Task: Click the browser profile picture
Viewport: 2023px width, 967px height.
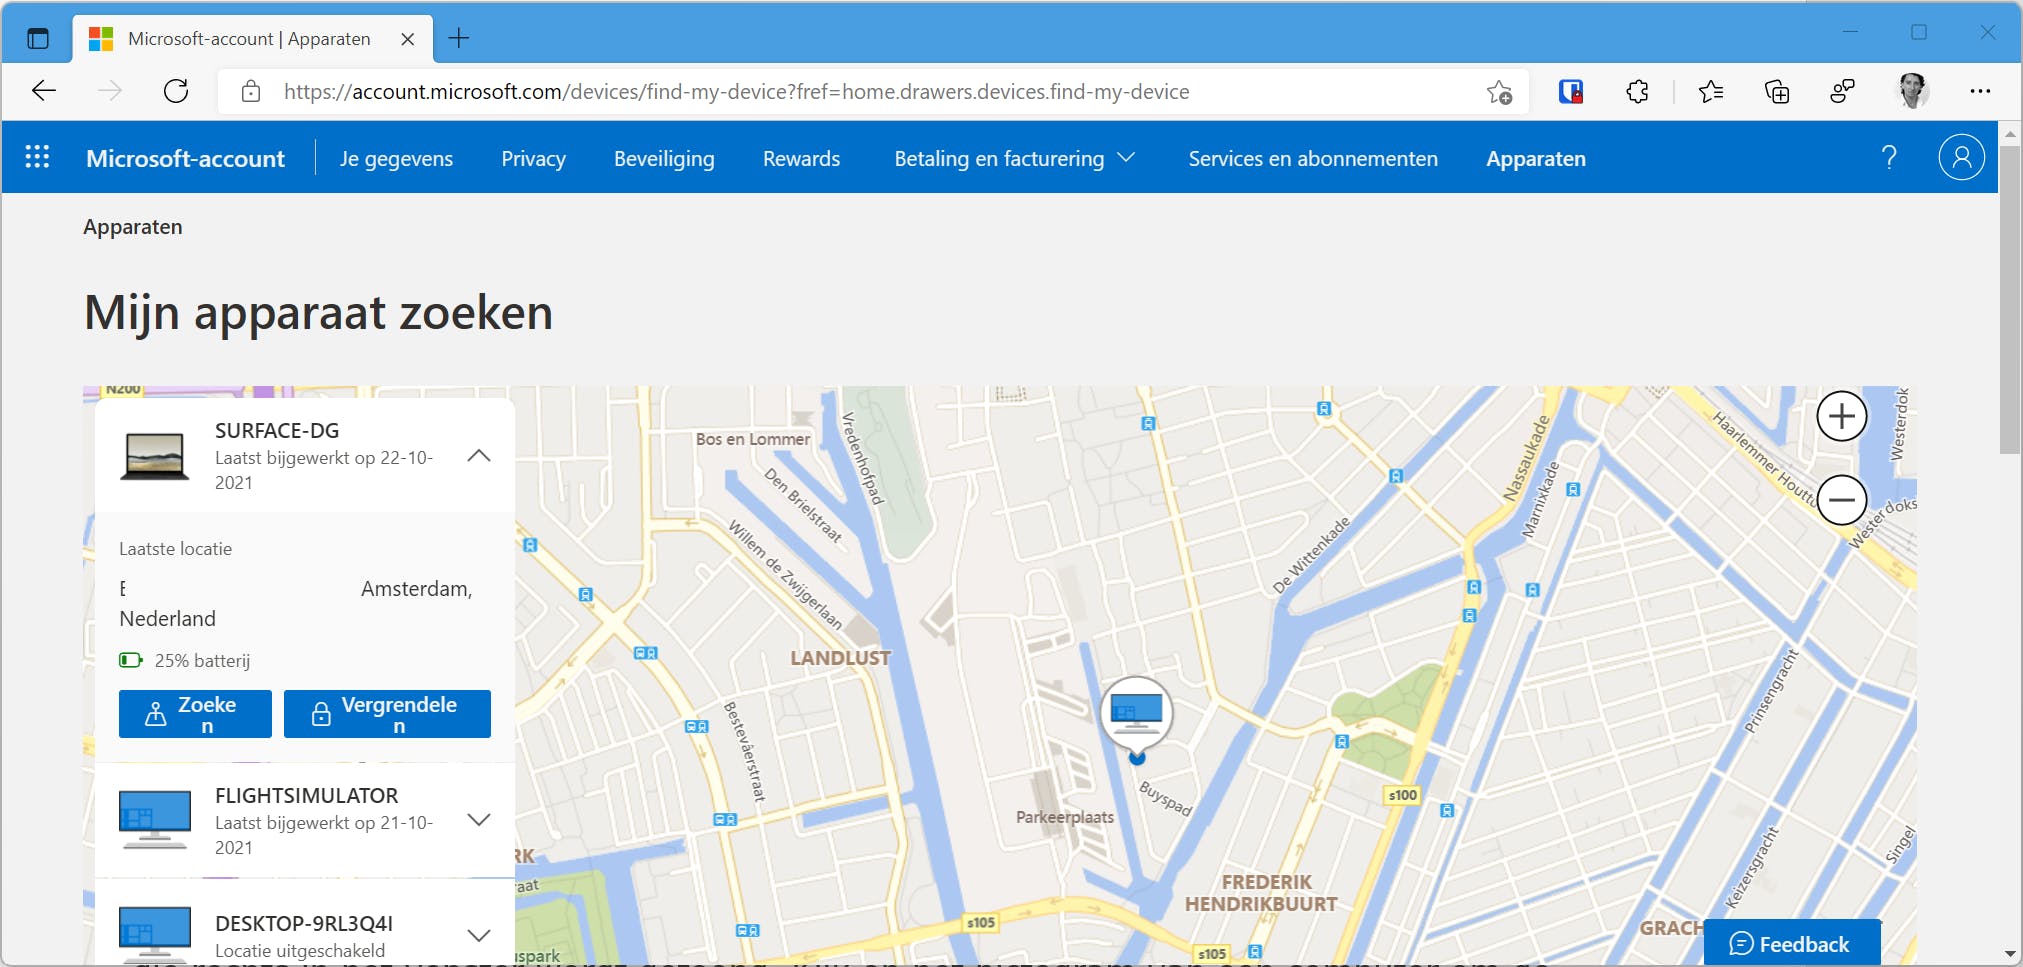Action: (x=1913, y=91)
